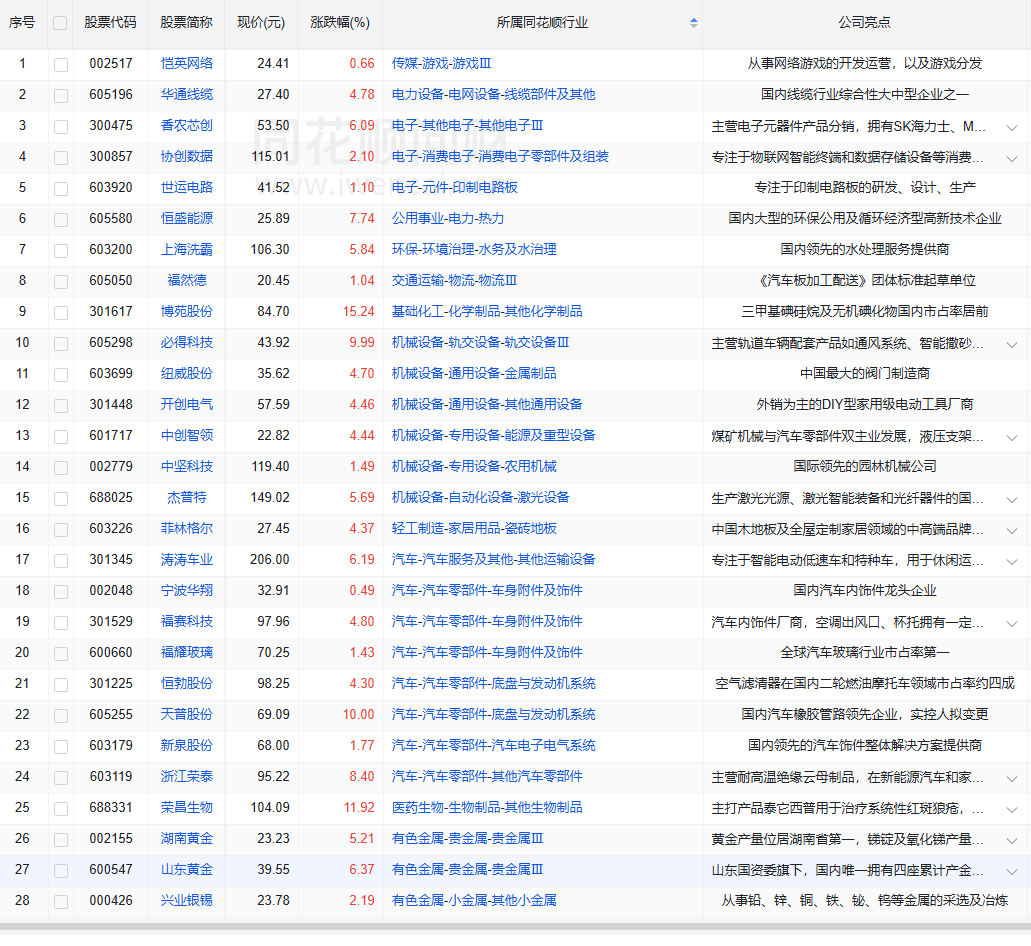Click stock code 002048
The image size is (1031, 946).
111,591
